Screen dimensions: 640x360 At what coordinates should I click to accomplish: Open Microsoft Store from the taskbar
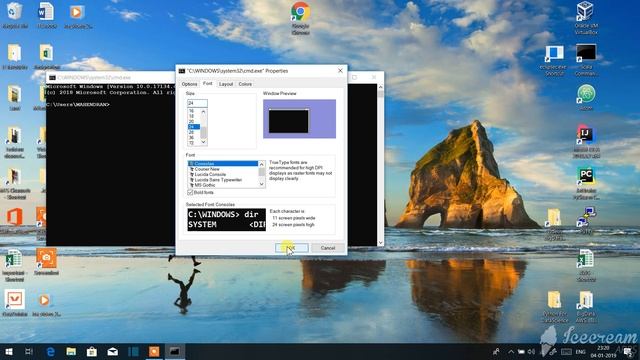tap(92, 351)
